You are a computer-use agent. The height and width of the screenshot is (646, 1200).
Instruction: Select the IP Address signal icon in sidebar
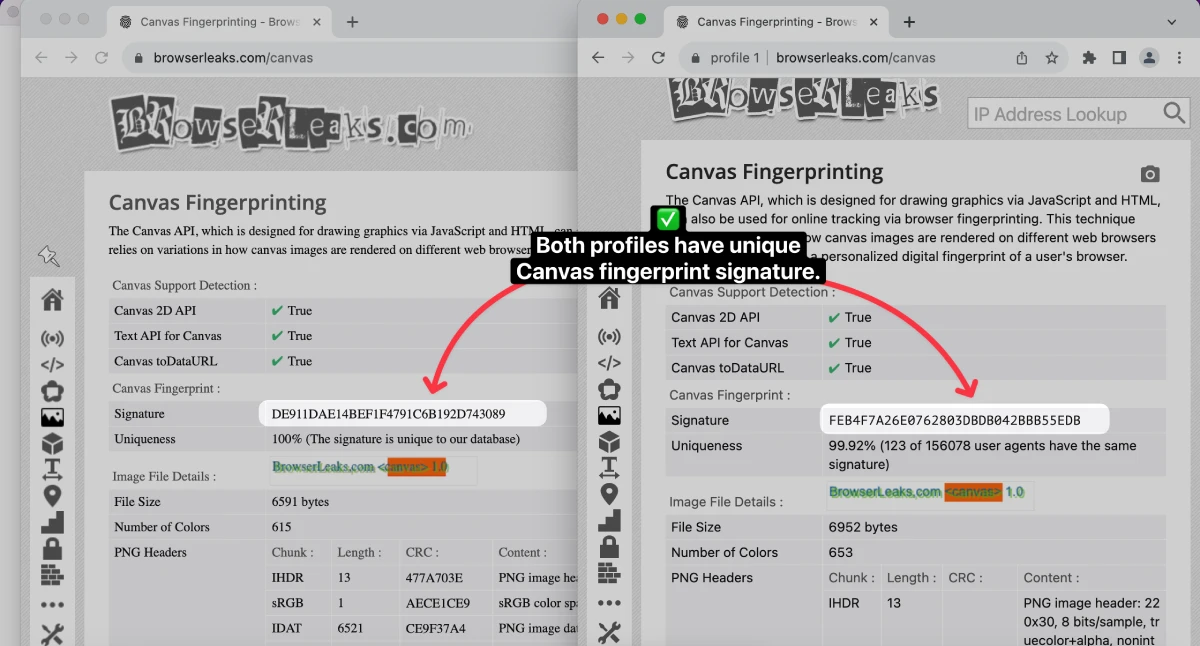610,336
